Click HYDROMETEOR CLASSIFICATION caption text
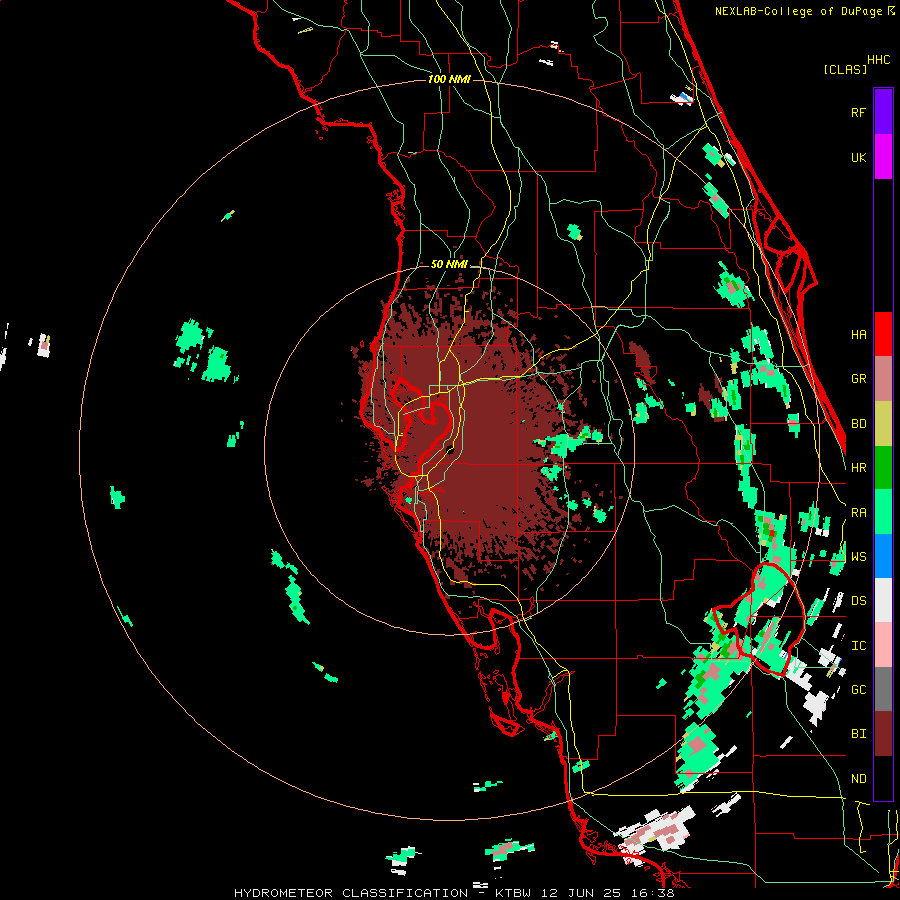This screenshot has height=900, width=900. coord(351,893)
